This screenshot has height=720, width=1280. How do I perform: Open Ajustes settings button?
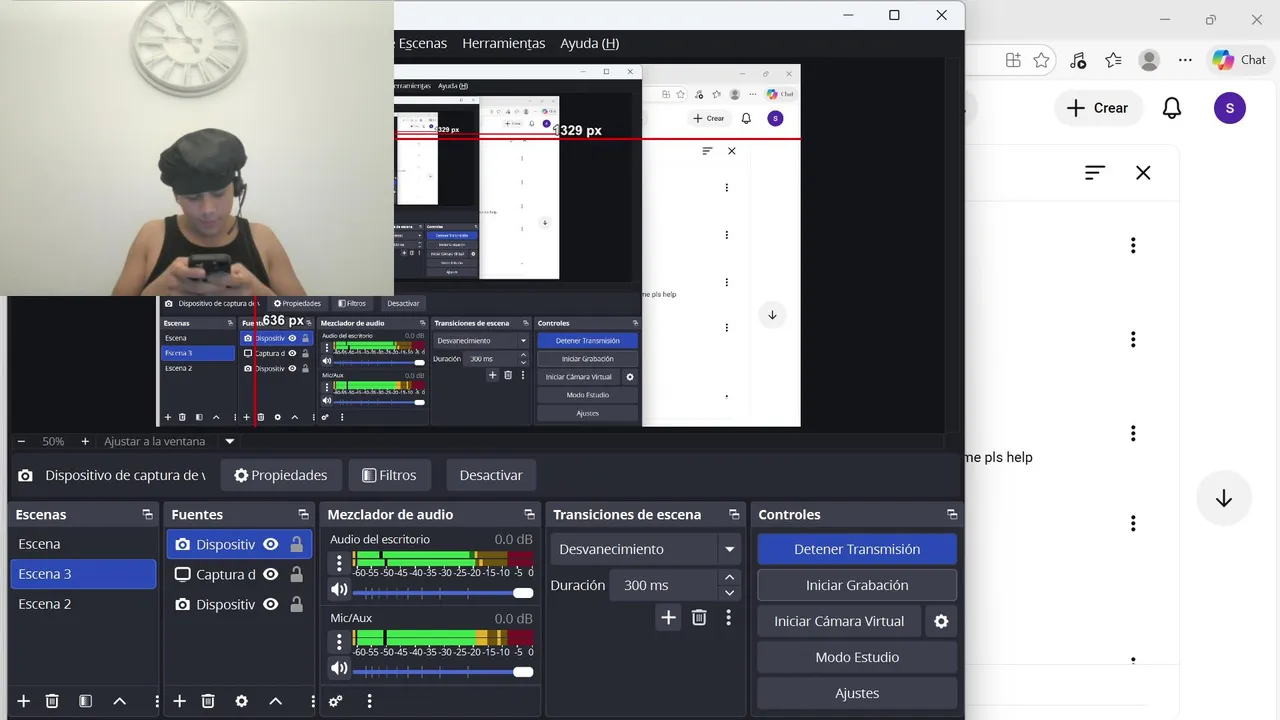coord(857,693)
